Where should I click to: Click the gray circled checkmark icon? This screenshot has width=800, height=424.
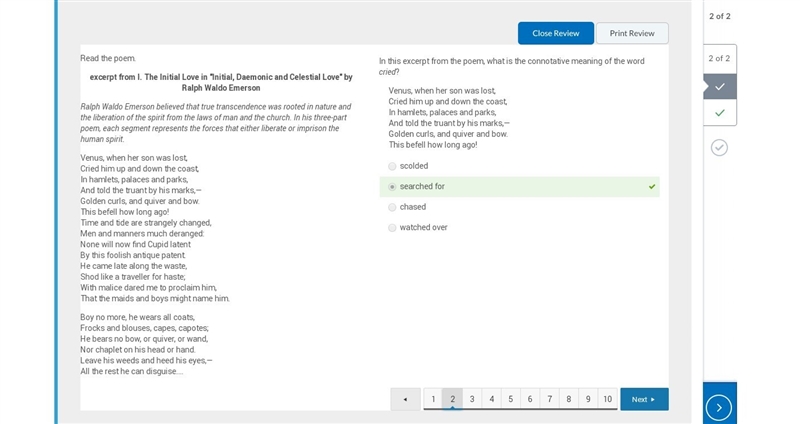coord(719,148)
